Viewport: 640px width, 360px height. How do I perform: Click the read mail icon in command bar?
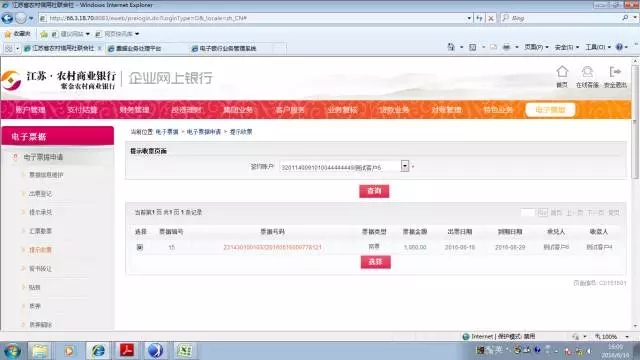click(x=494, y=47)
